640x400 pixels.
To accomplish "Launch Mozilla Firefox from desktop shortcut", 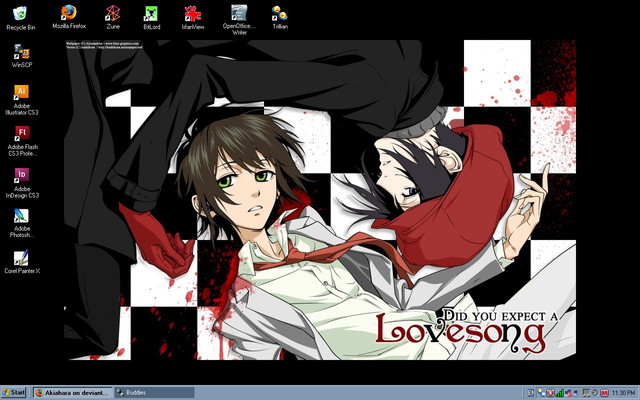I will pos(69,17).
